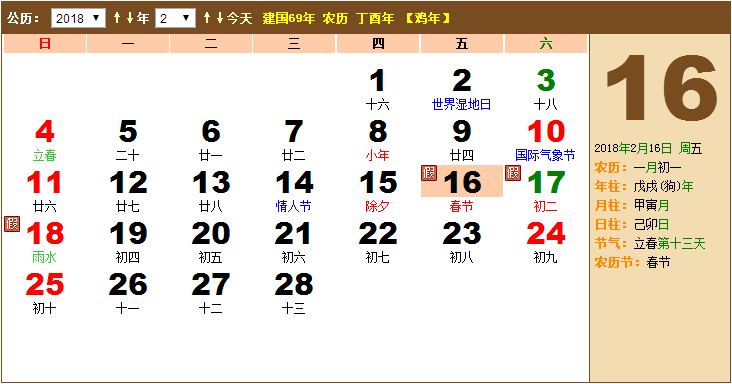This screenshot has height=384, width=732.
Task: Open the year dropdown showing 2018
Action: [78, 18]
